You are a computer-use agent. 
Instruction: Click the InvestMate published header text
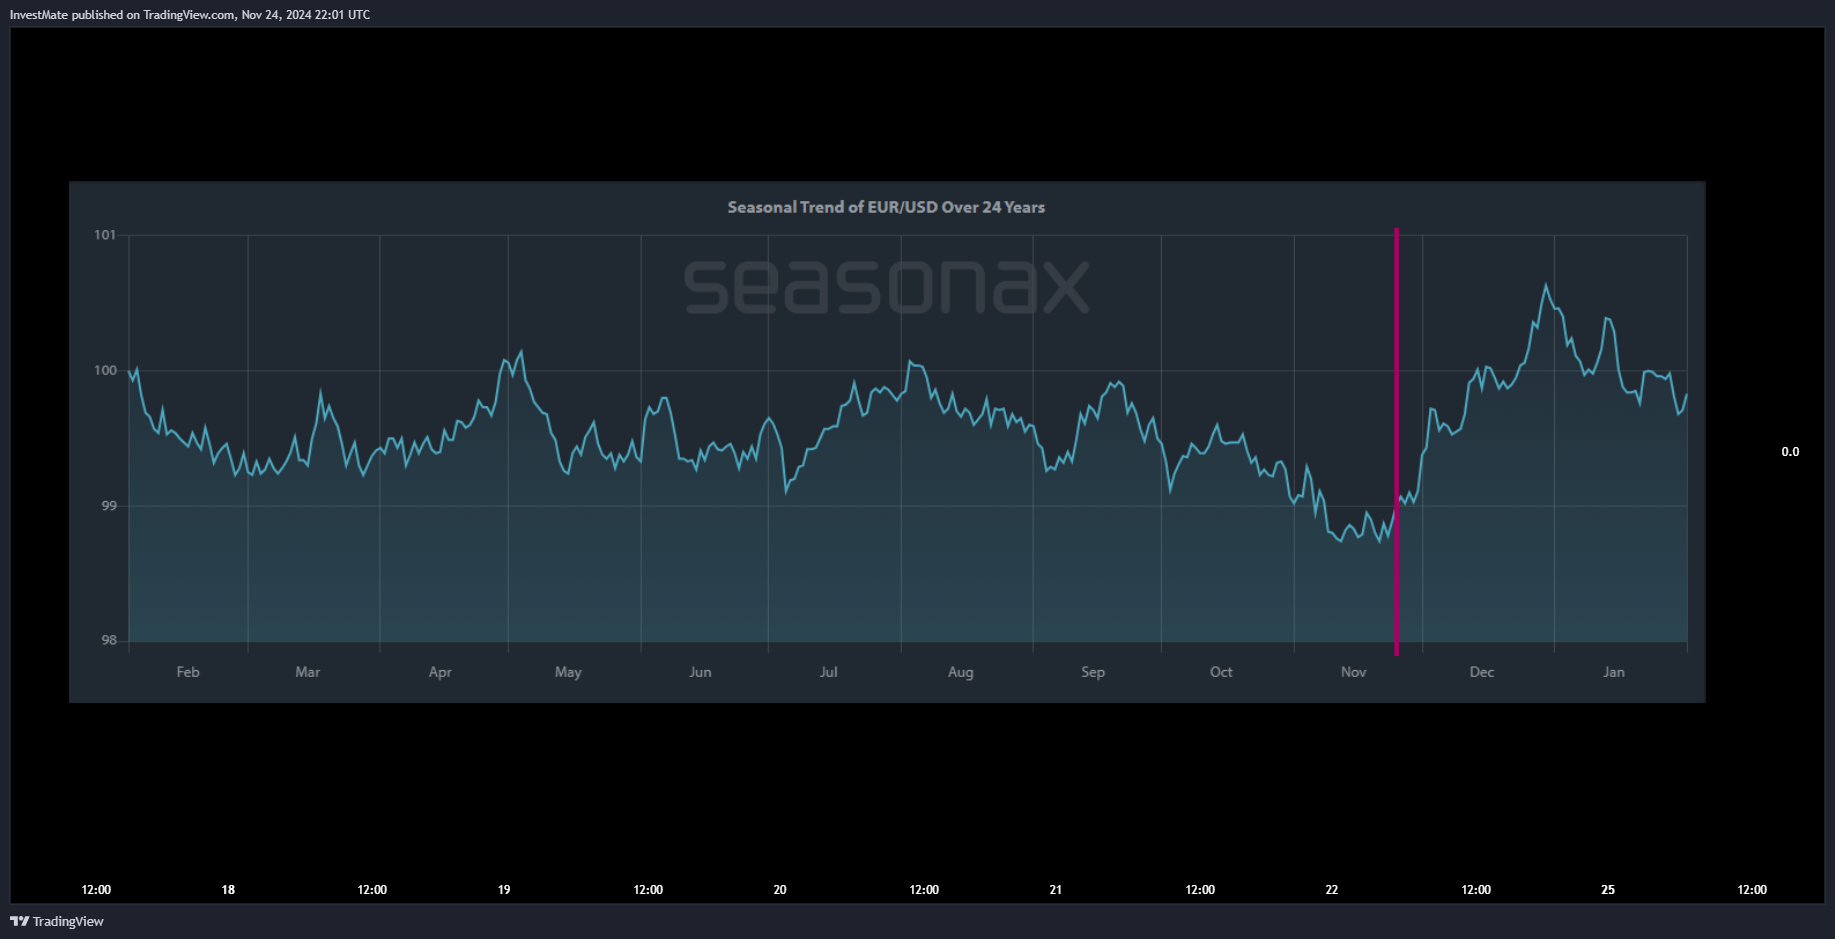coord(190,15)
